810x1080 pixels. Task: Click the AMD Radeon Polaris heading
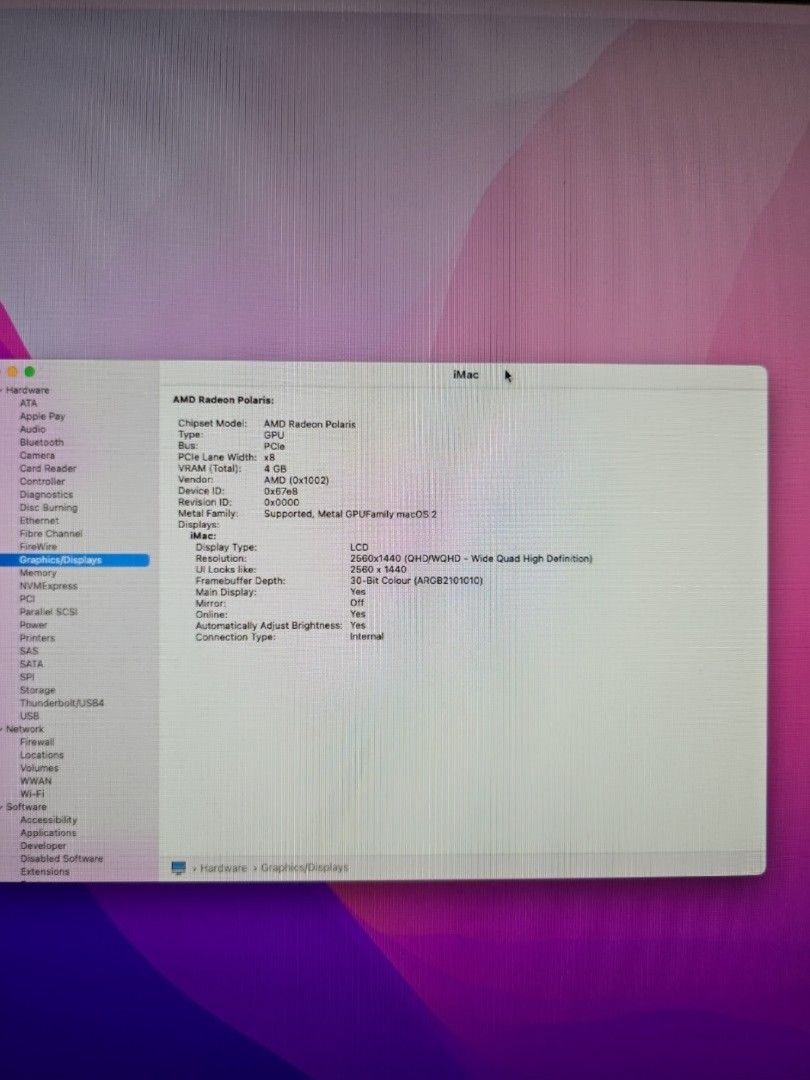click(x=223, y=400)
